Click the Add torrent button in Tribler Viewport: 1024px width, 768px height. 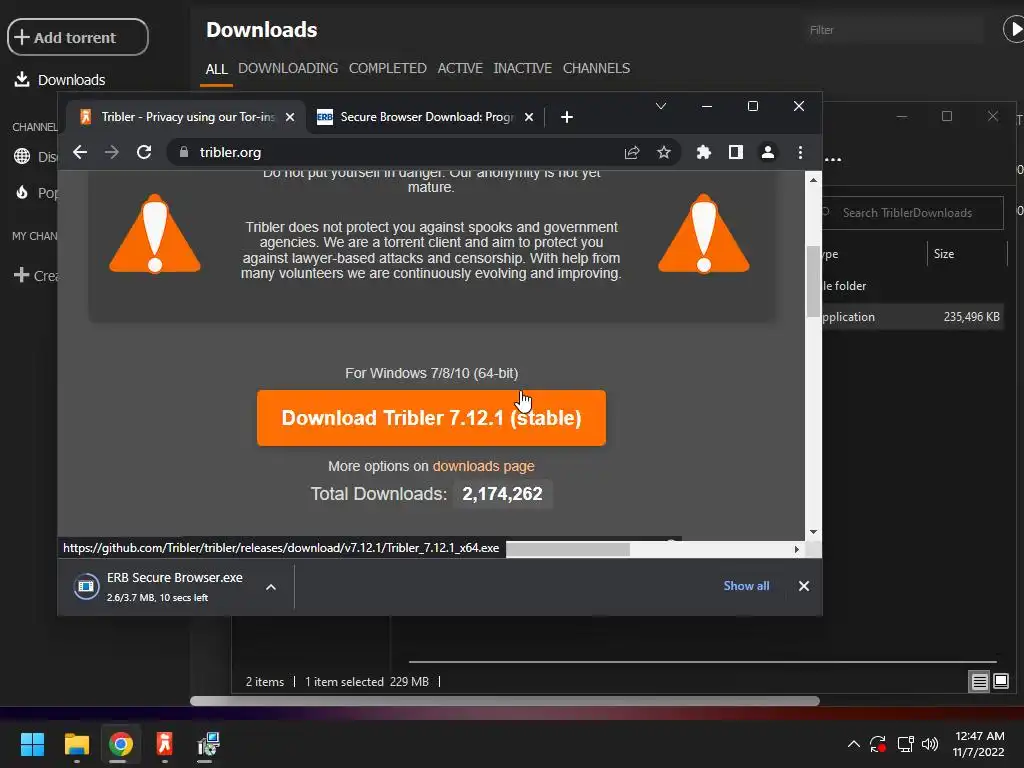click(x=78, y=37)
